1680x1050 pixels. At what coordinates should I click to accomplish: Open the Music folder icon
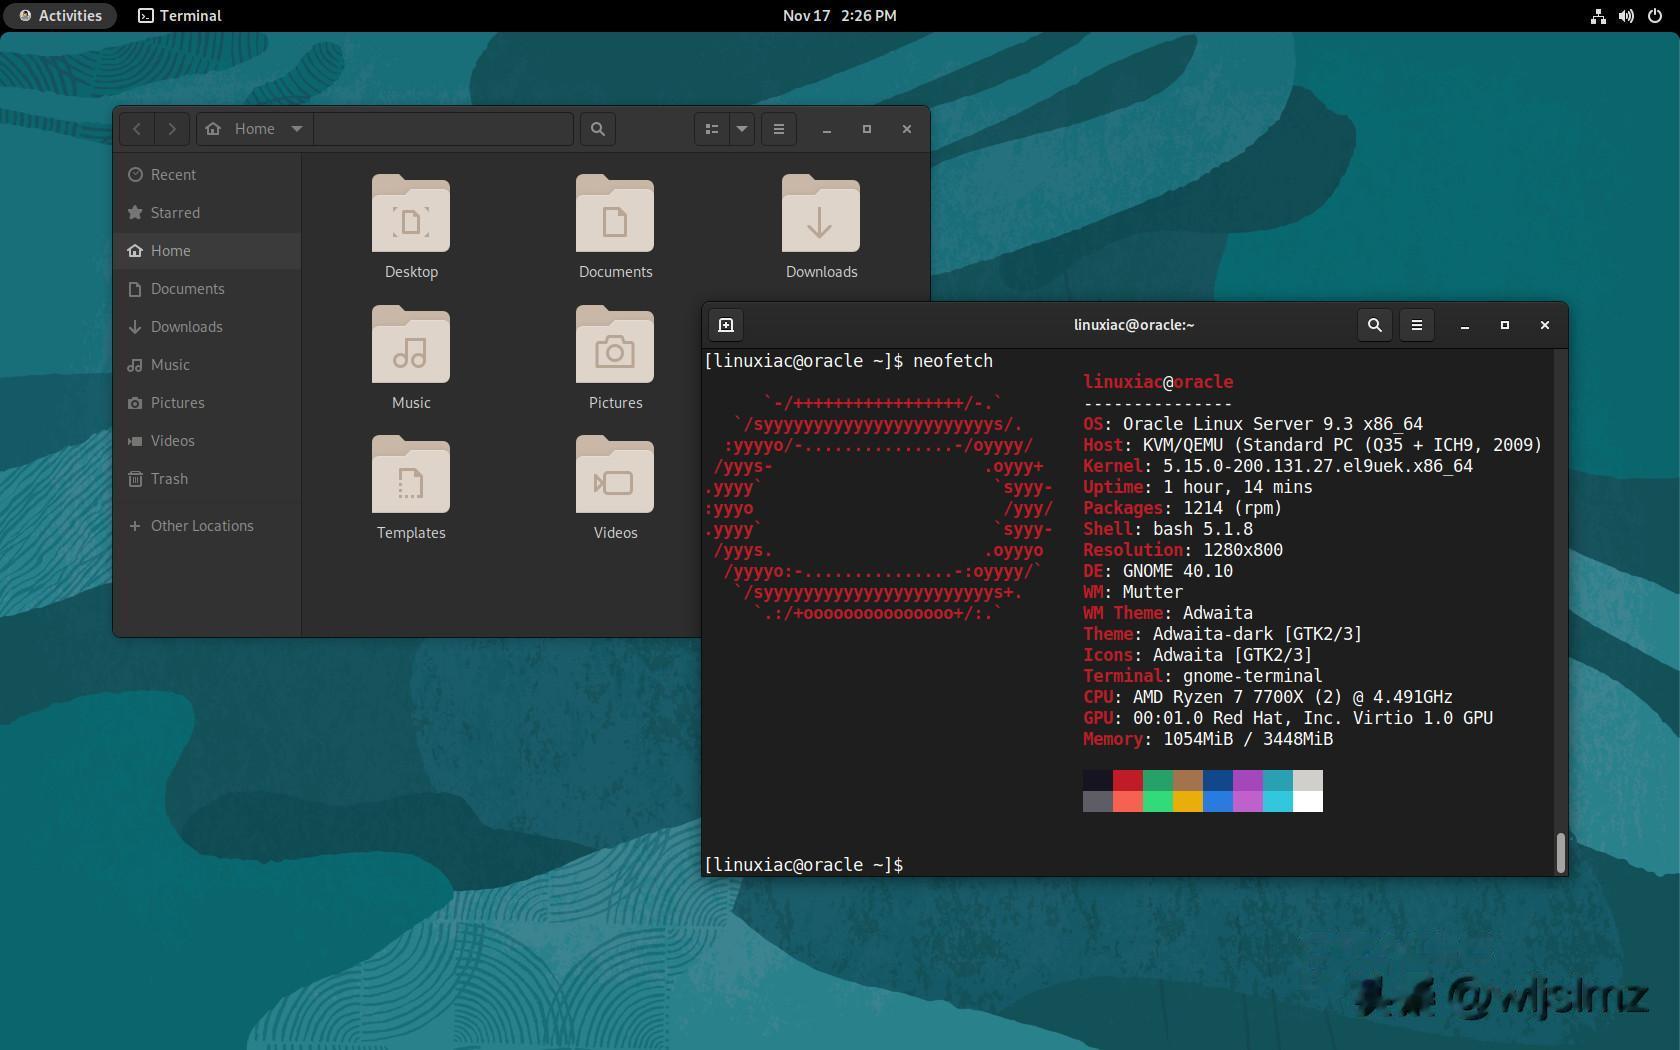point(411,346)
